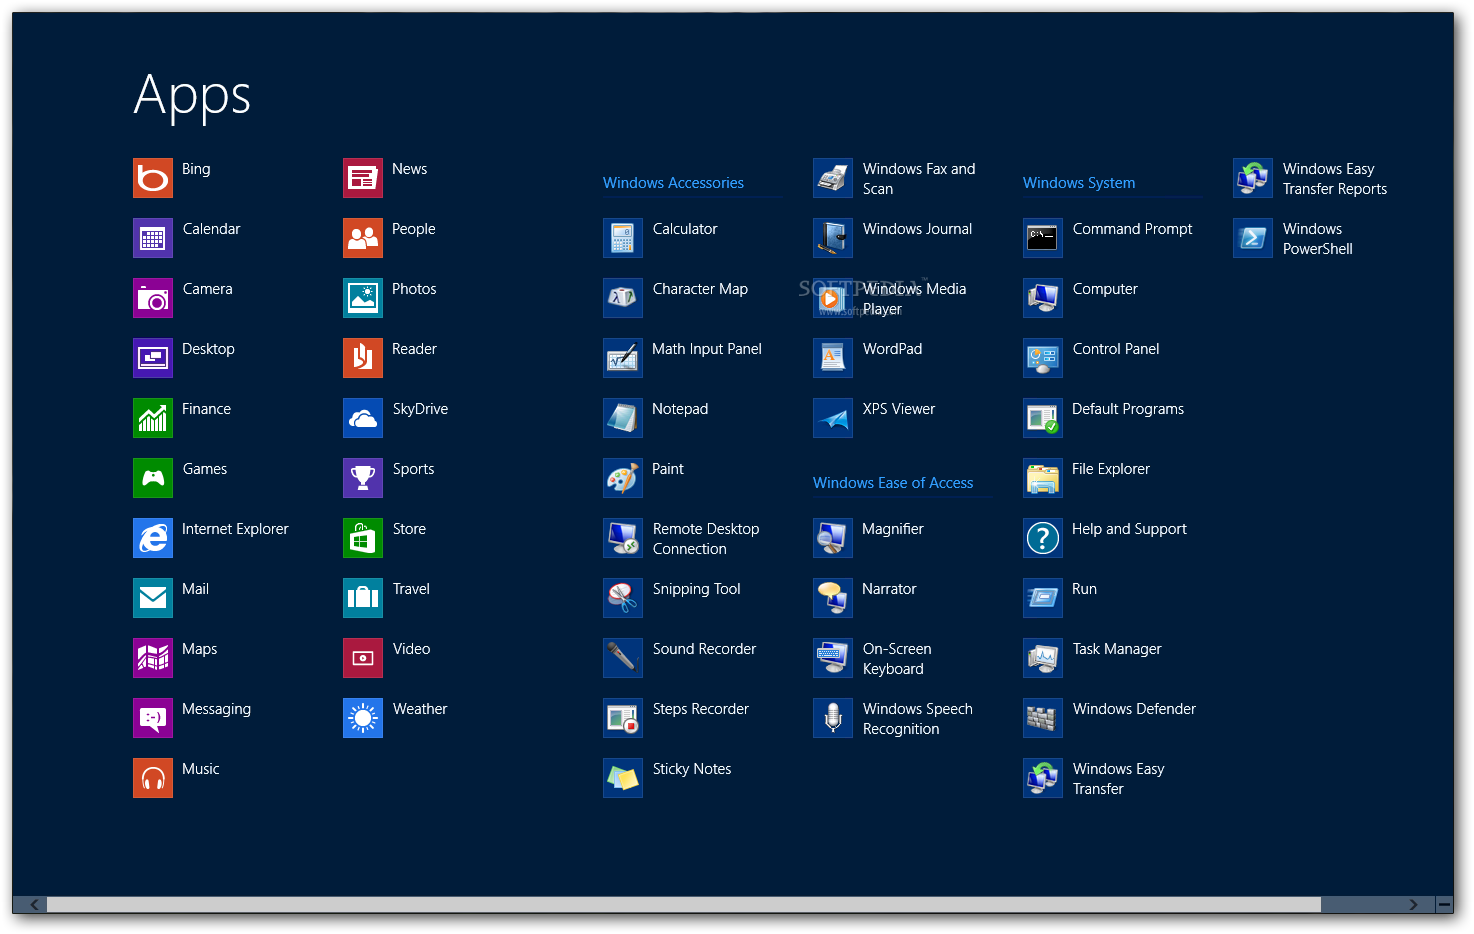Open the Help and Support question-mark icon
1474x934 pixels.
tap(1043, 538)
